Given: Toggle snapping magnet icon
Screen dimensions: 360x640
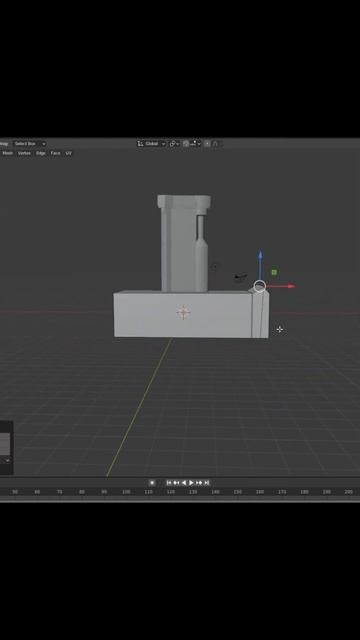Looking at the screenshot, I should (x=186, y=144).
